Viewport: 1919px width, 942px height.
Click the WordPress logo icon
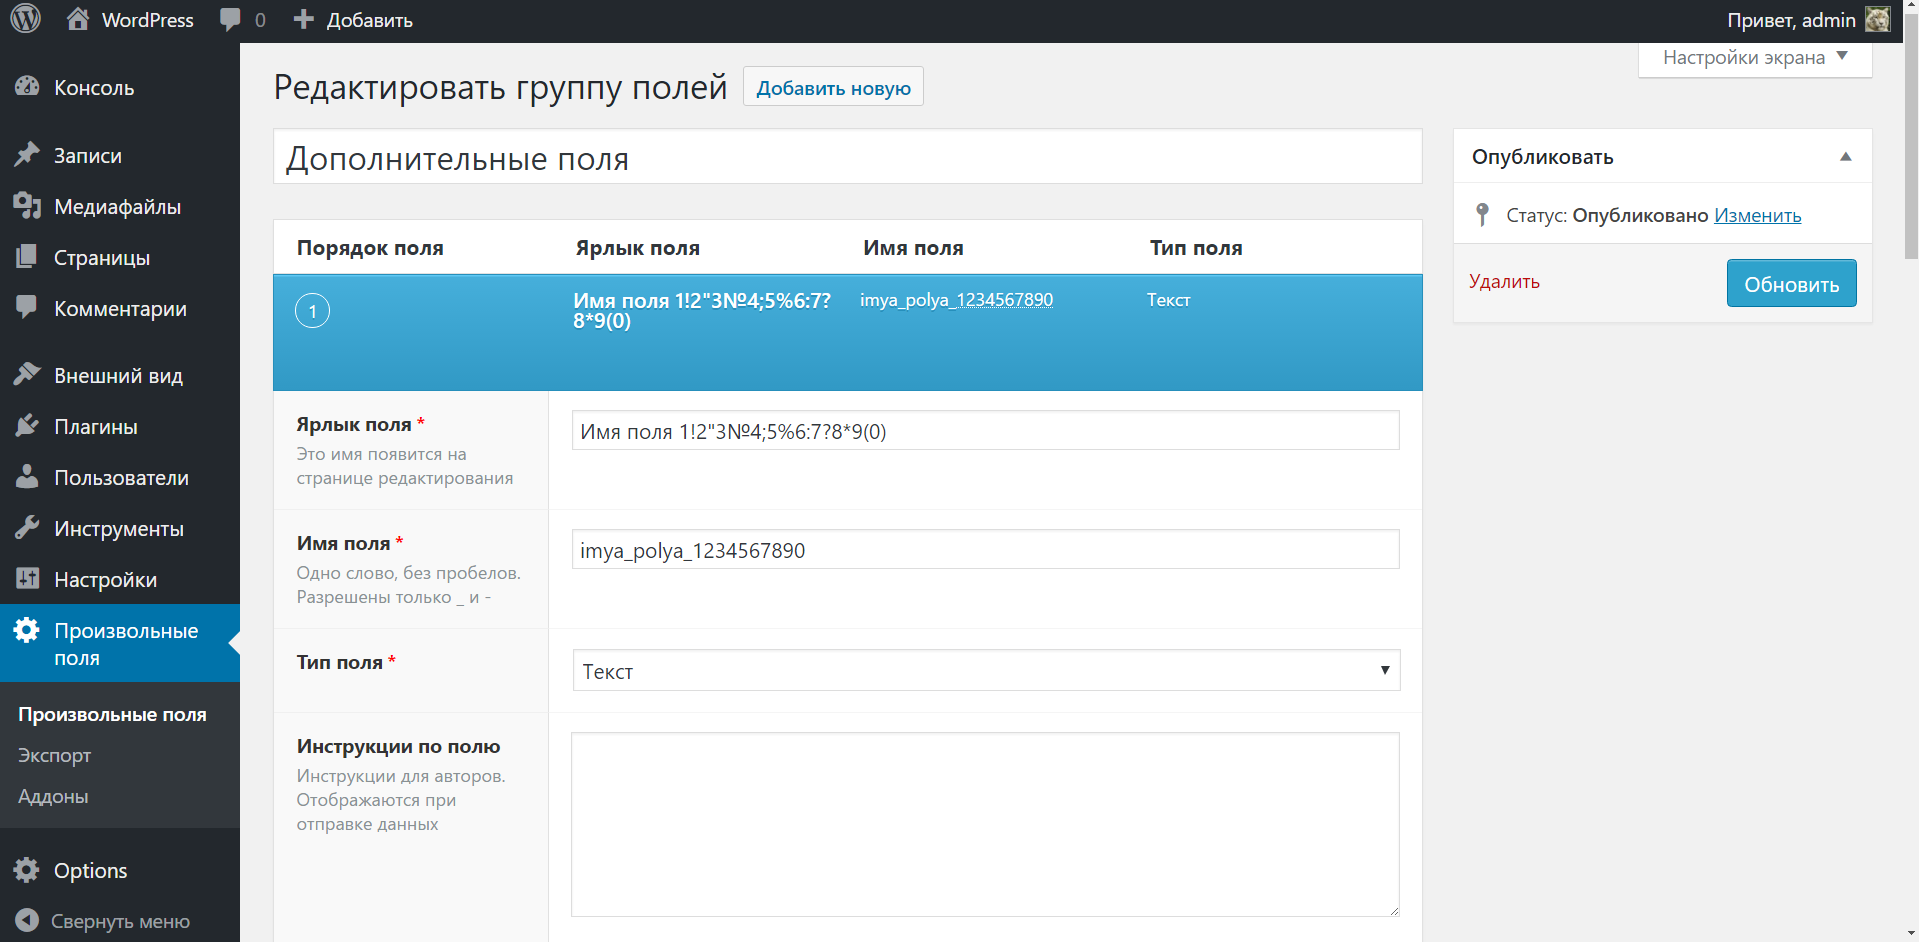tap(26, 19)
